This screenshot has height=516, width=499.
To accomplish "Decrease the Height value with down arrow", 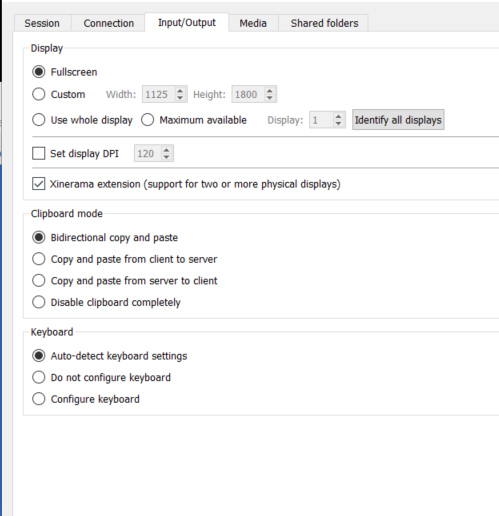I will coord(269,98).
